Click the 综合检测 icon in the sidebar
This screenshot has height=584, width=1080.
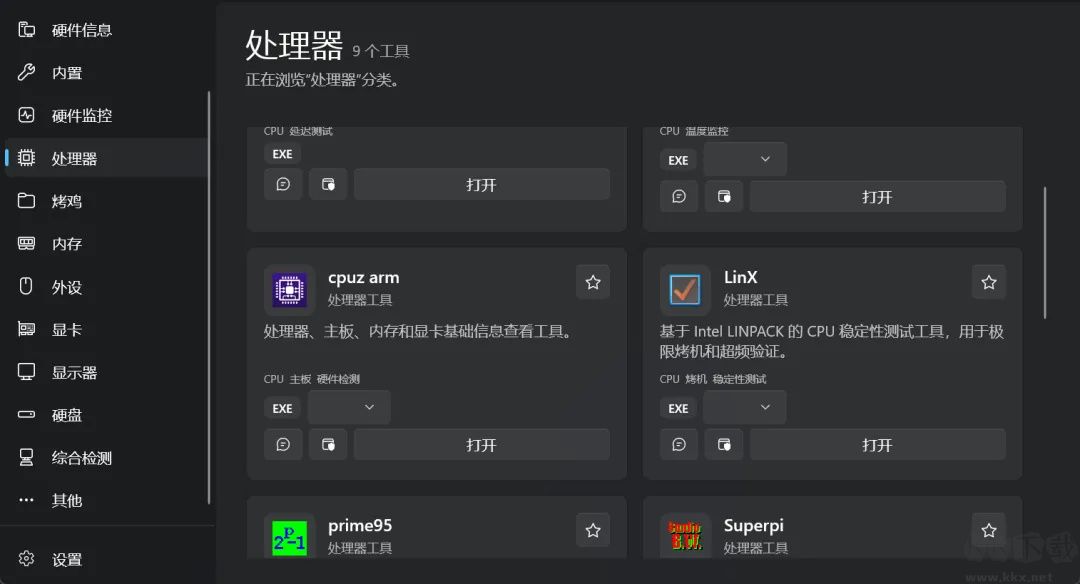click(26, 457)
